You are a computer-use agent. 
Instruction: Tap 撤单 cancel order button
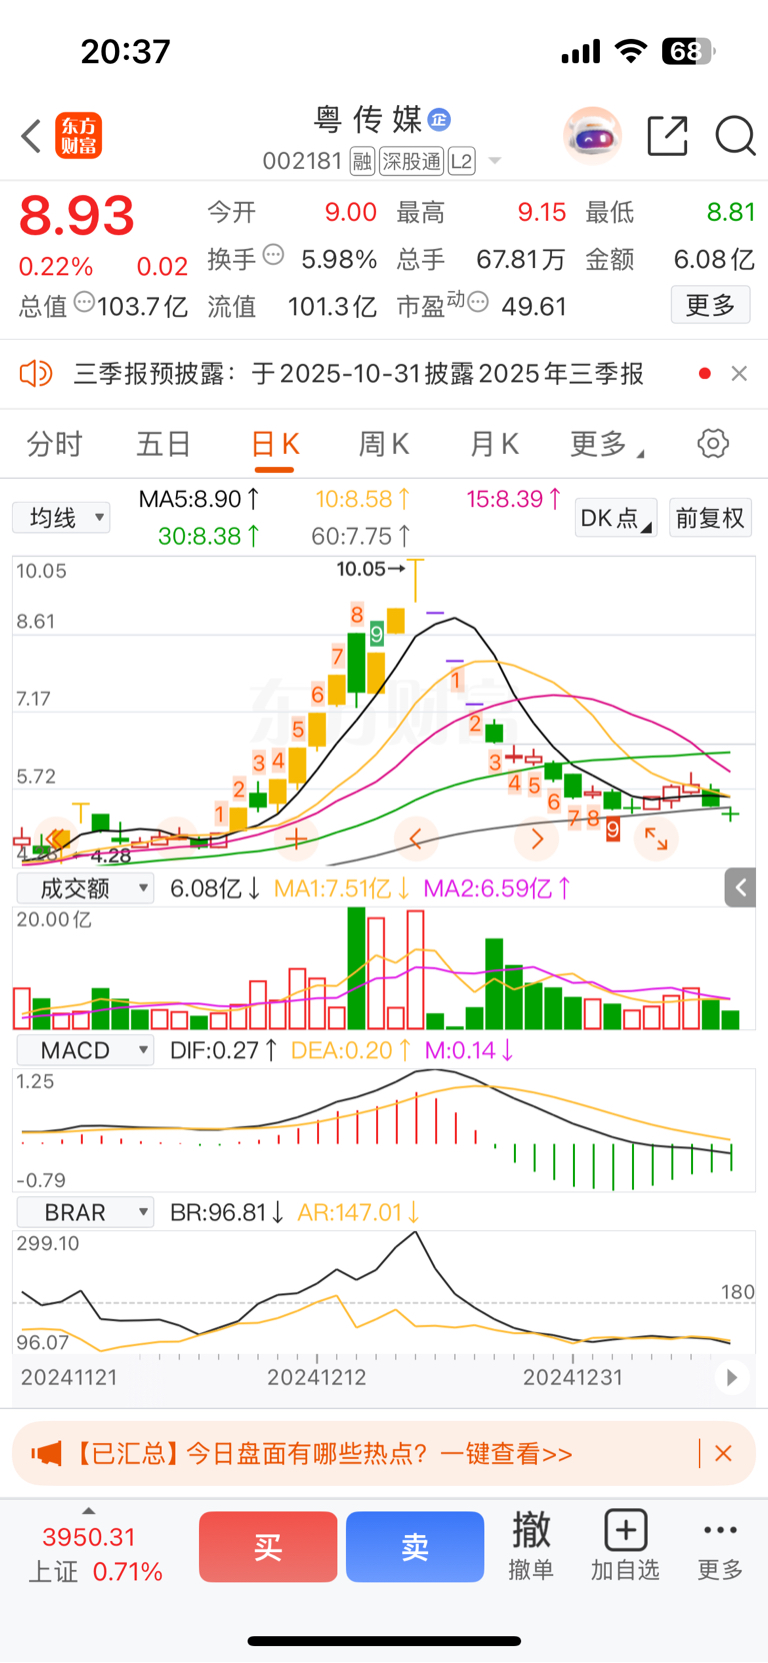pos(531,1546)
